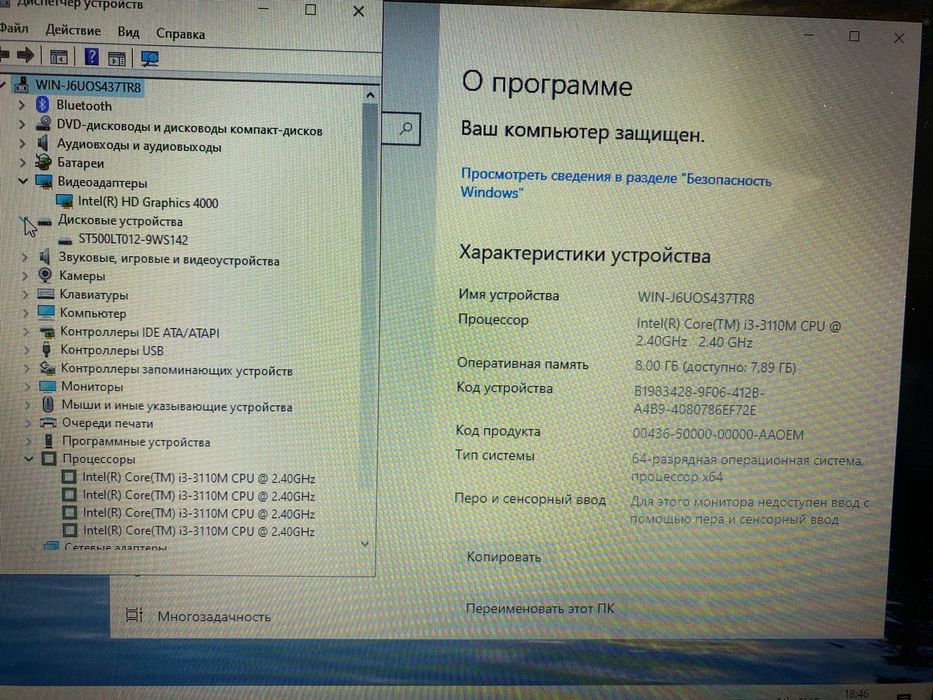Image resolution: width=933 pixels, height=700 pixels.
Task: Select the Клавиатуры keyboard icon
Action: tap(46, 293)
